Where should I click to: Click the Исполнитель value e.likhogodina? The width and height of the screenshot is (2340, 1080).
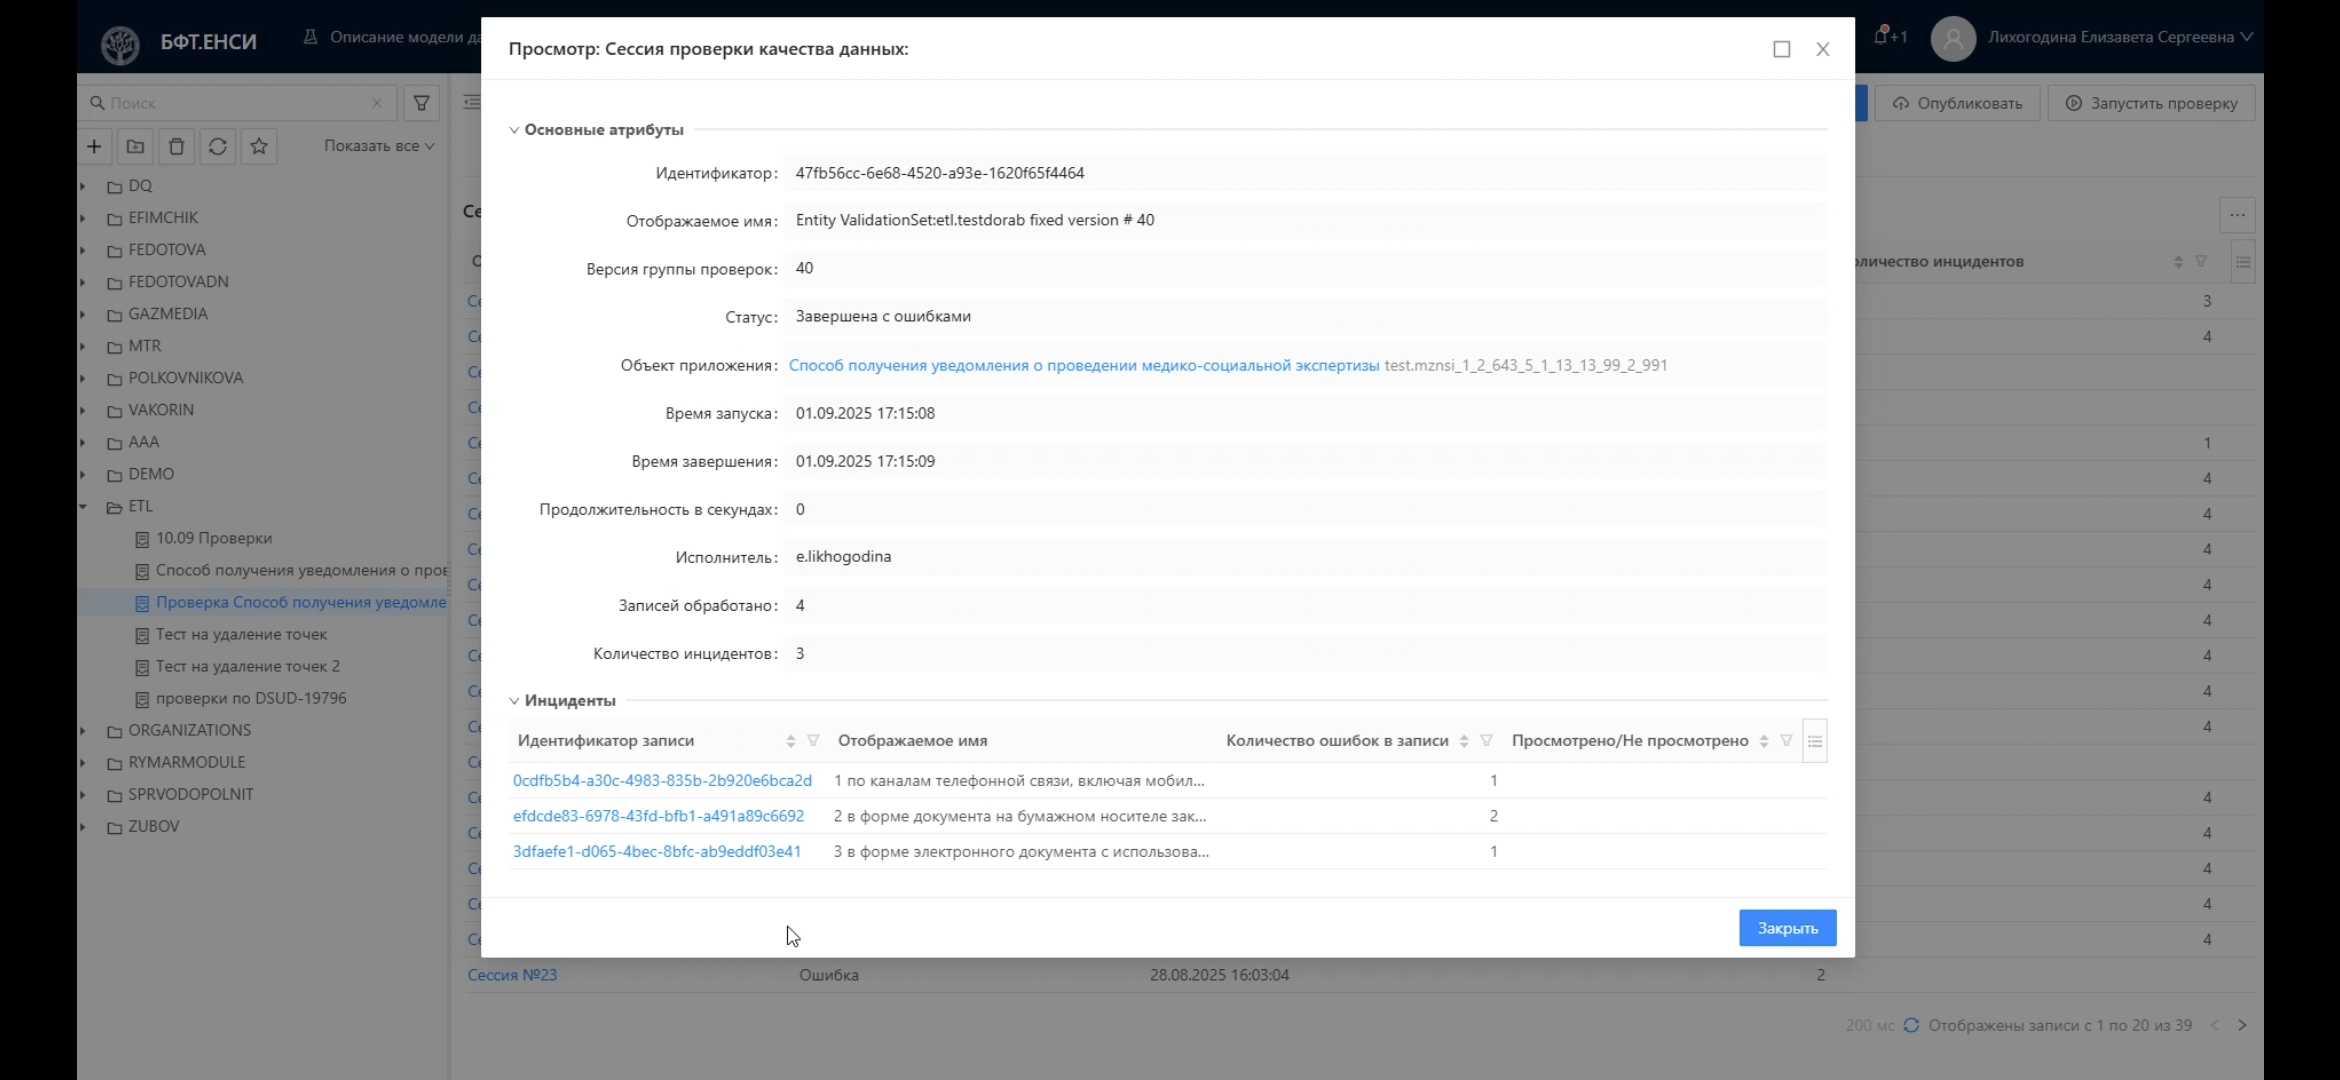843,556
